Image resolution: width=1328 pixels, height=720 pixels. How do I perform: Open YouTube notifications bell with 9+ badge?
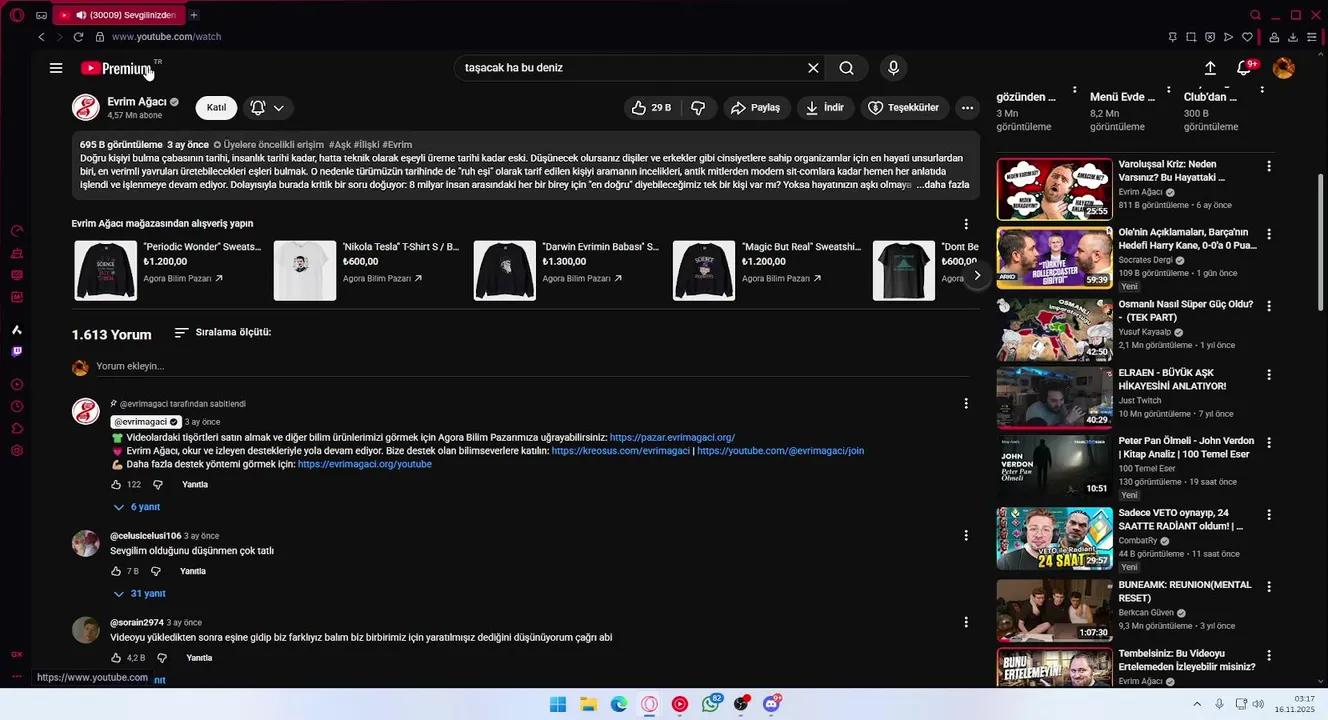click(x=1244, y=68)
